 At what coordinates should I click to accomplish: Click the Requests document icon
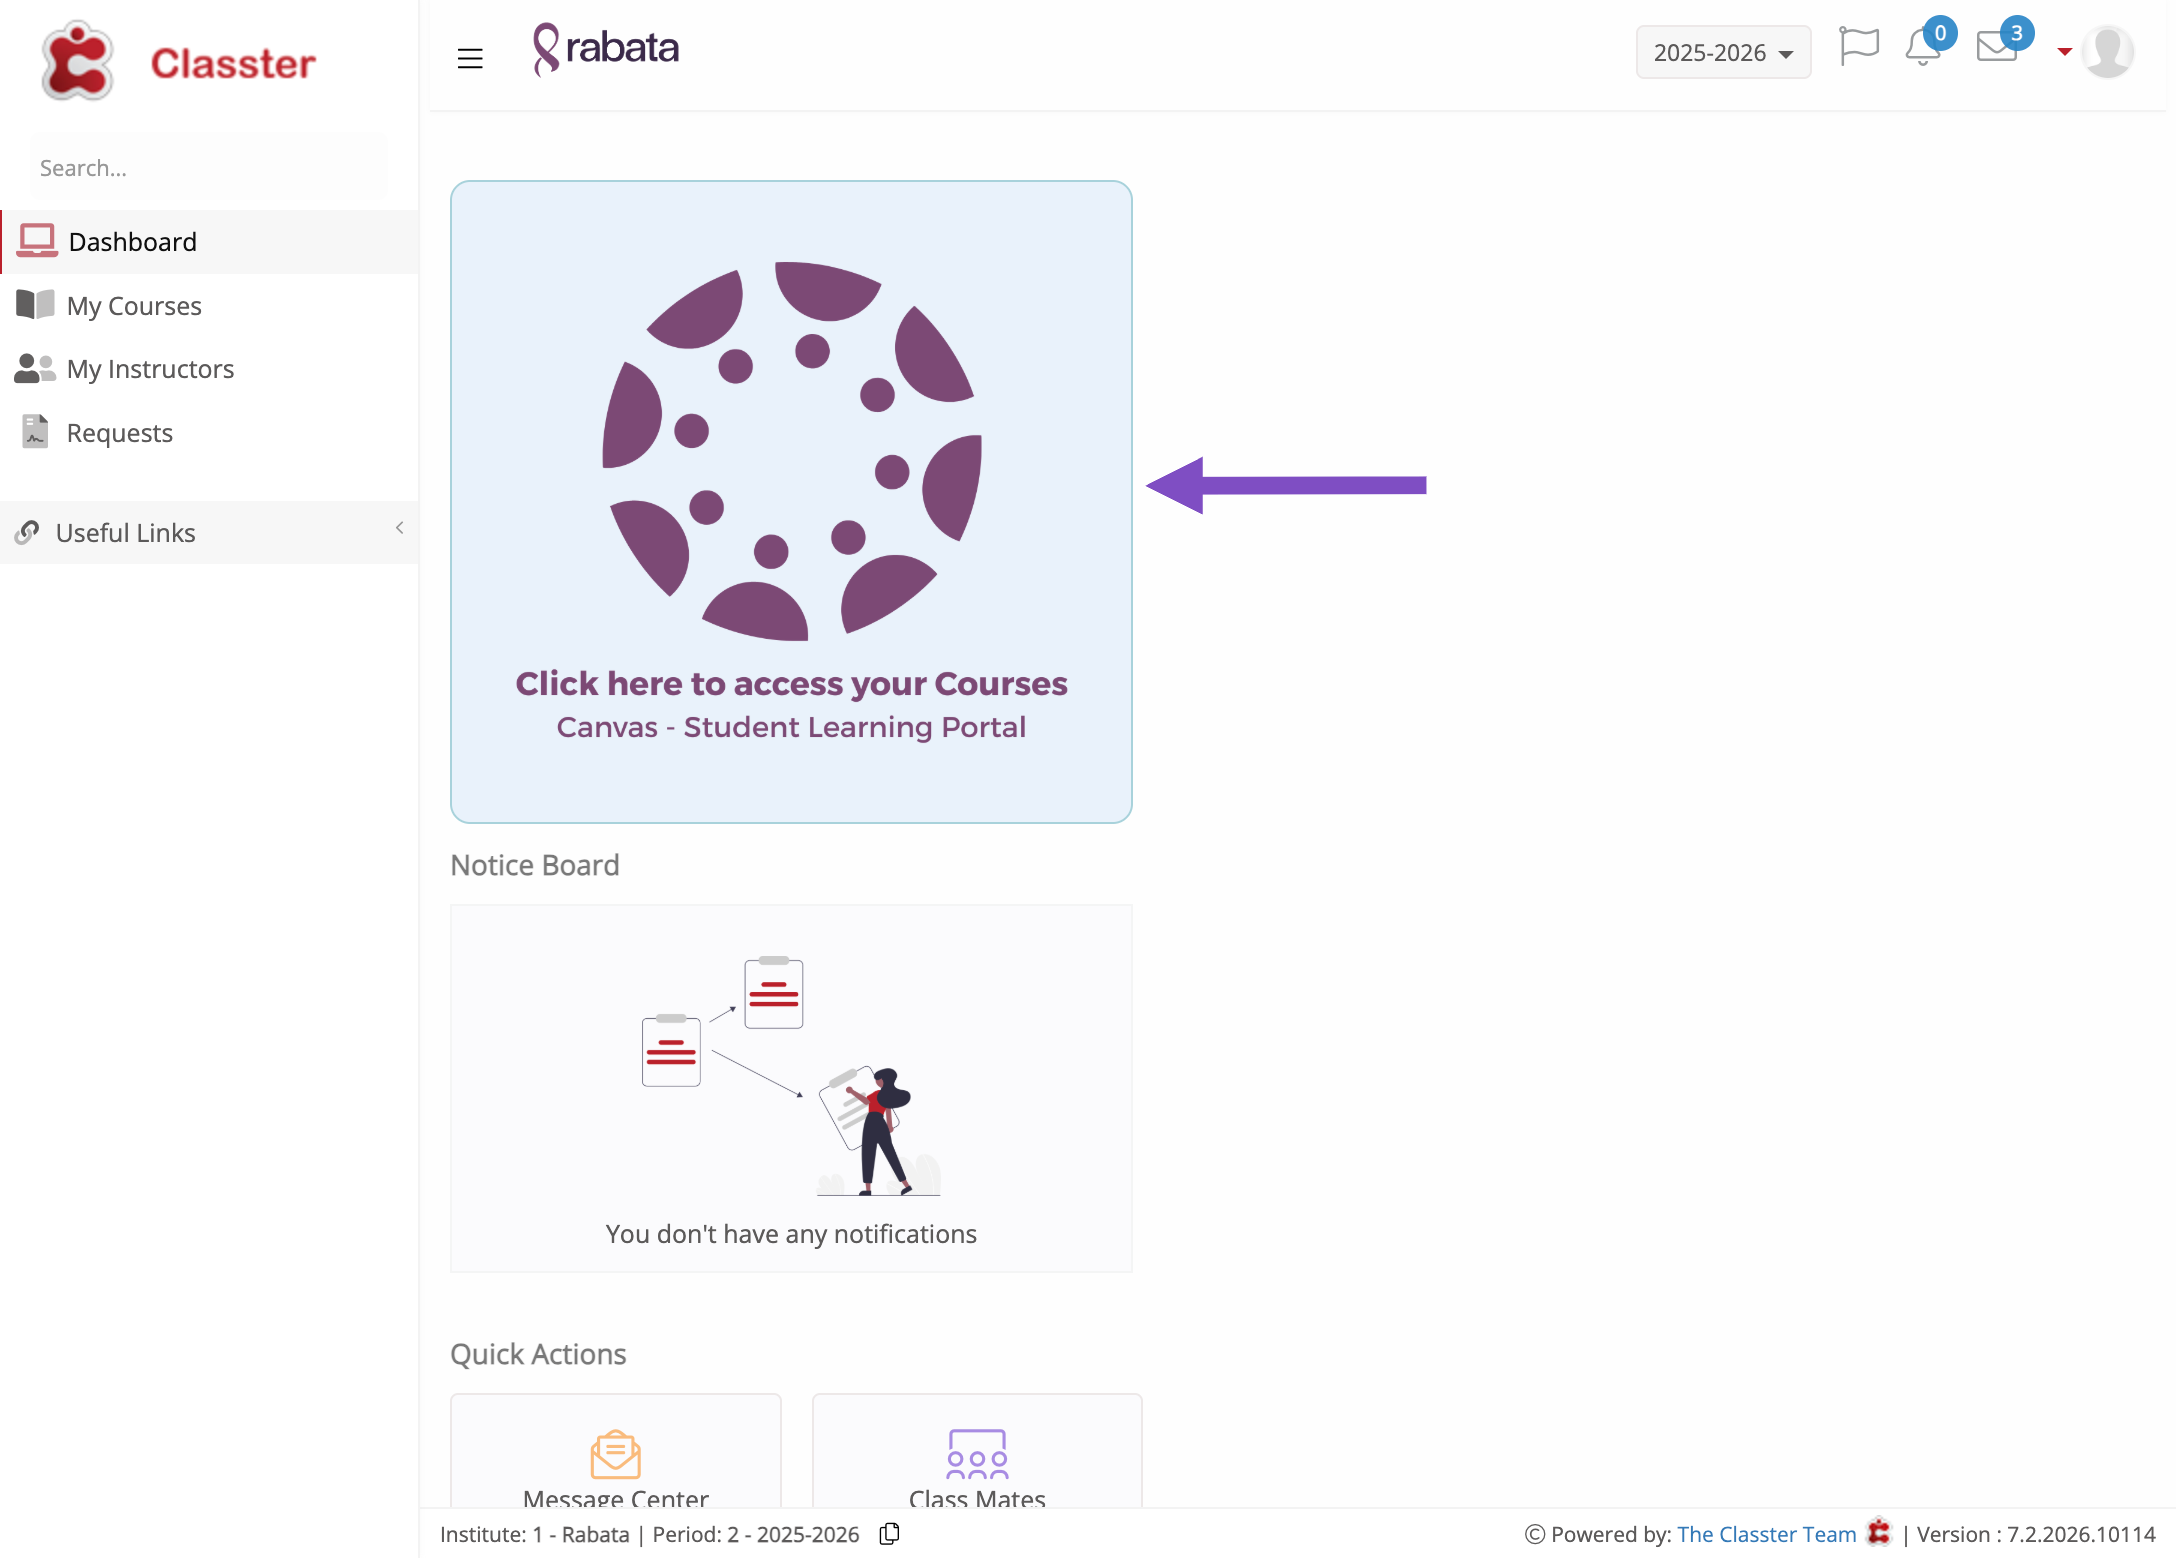tap(35, 431)
